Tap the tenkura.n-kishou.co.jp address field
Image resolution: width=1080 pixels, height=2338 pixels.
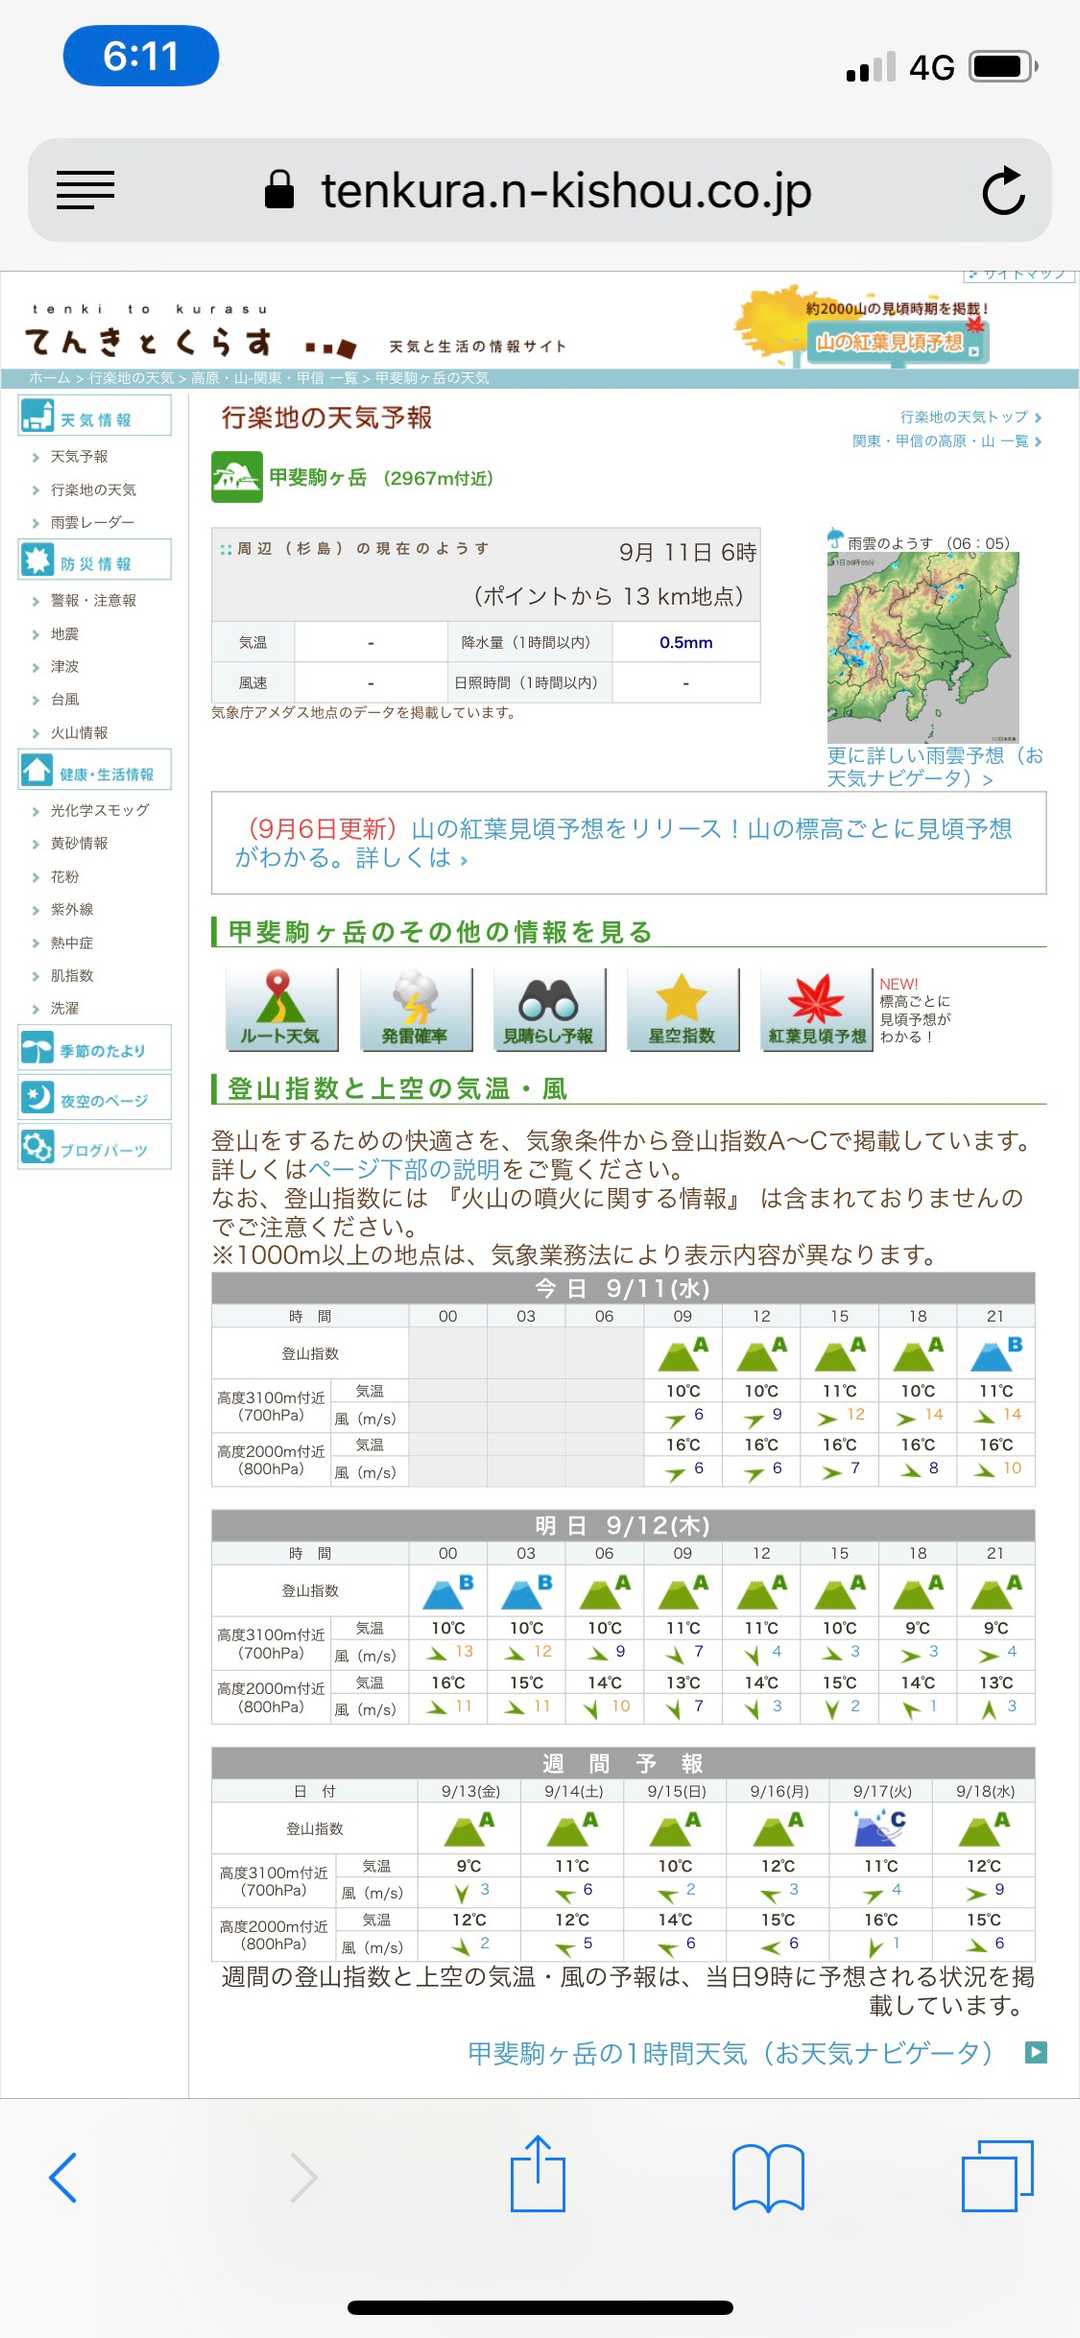pyautogui.click(x=565, y=191)
